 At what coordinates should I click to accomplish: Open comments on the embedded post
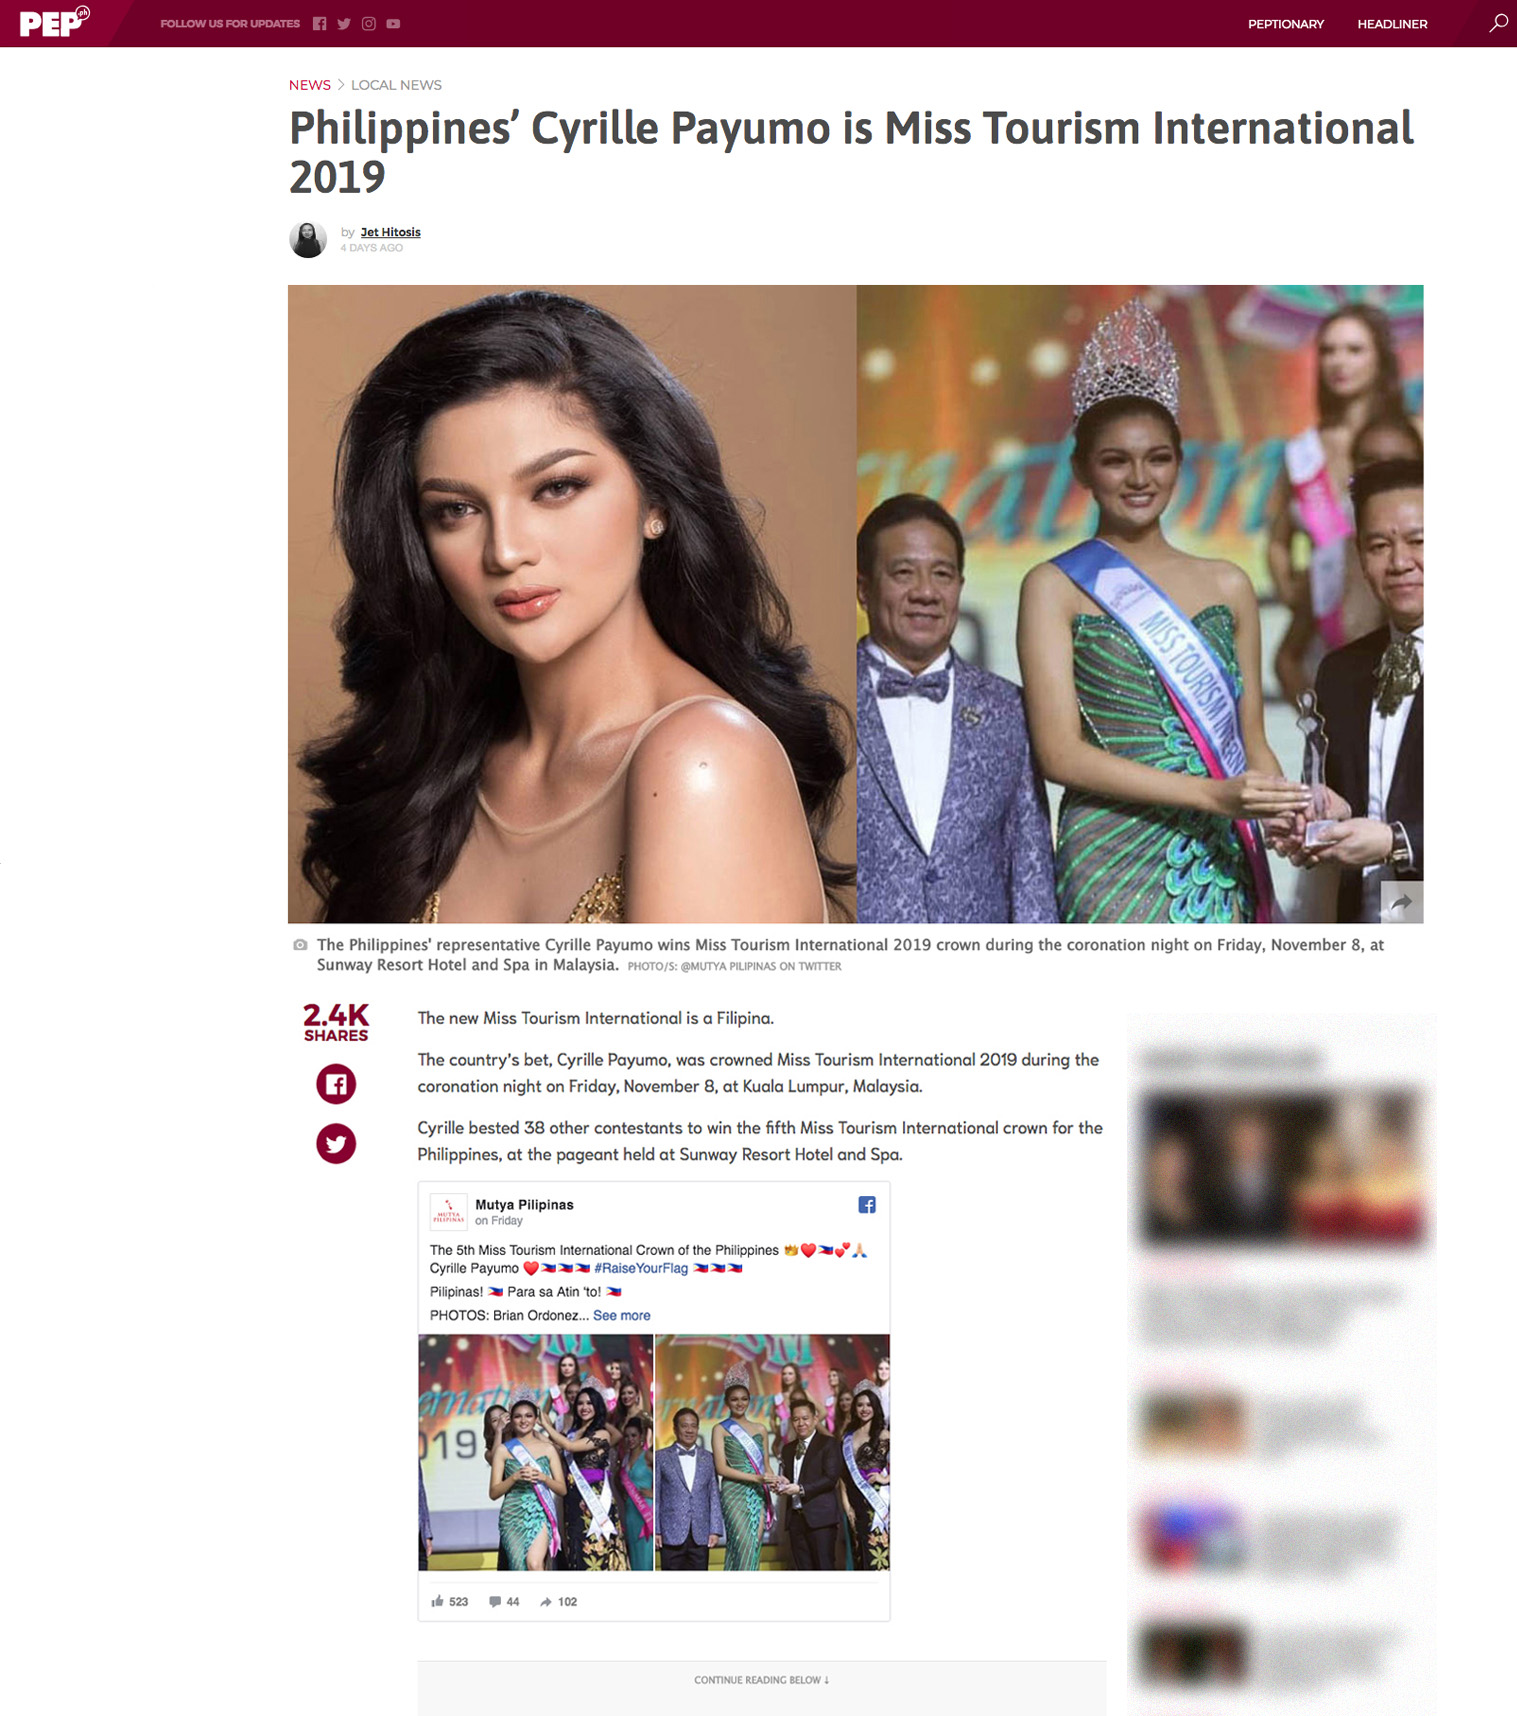coord(504,1601)
